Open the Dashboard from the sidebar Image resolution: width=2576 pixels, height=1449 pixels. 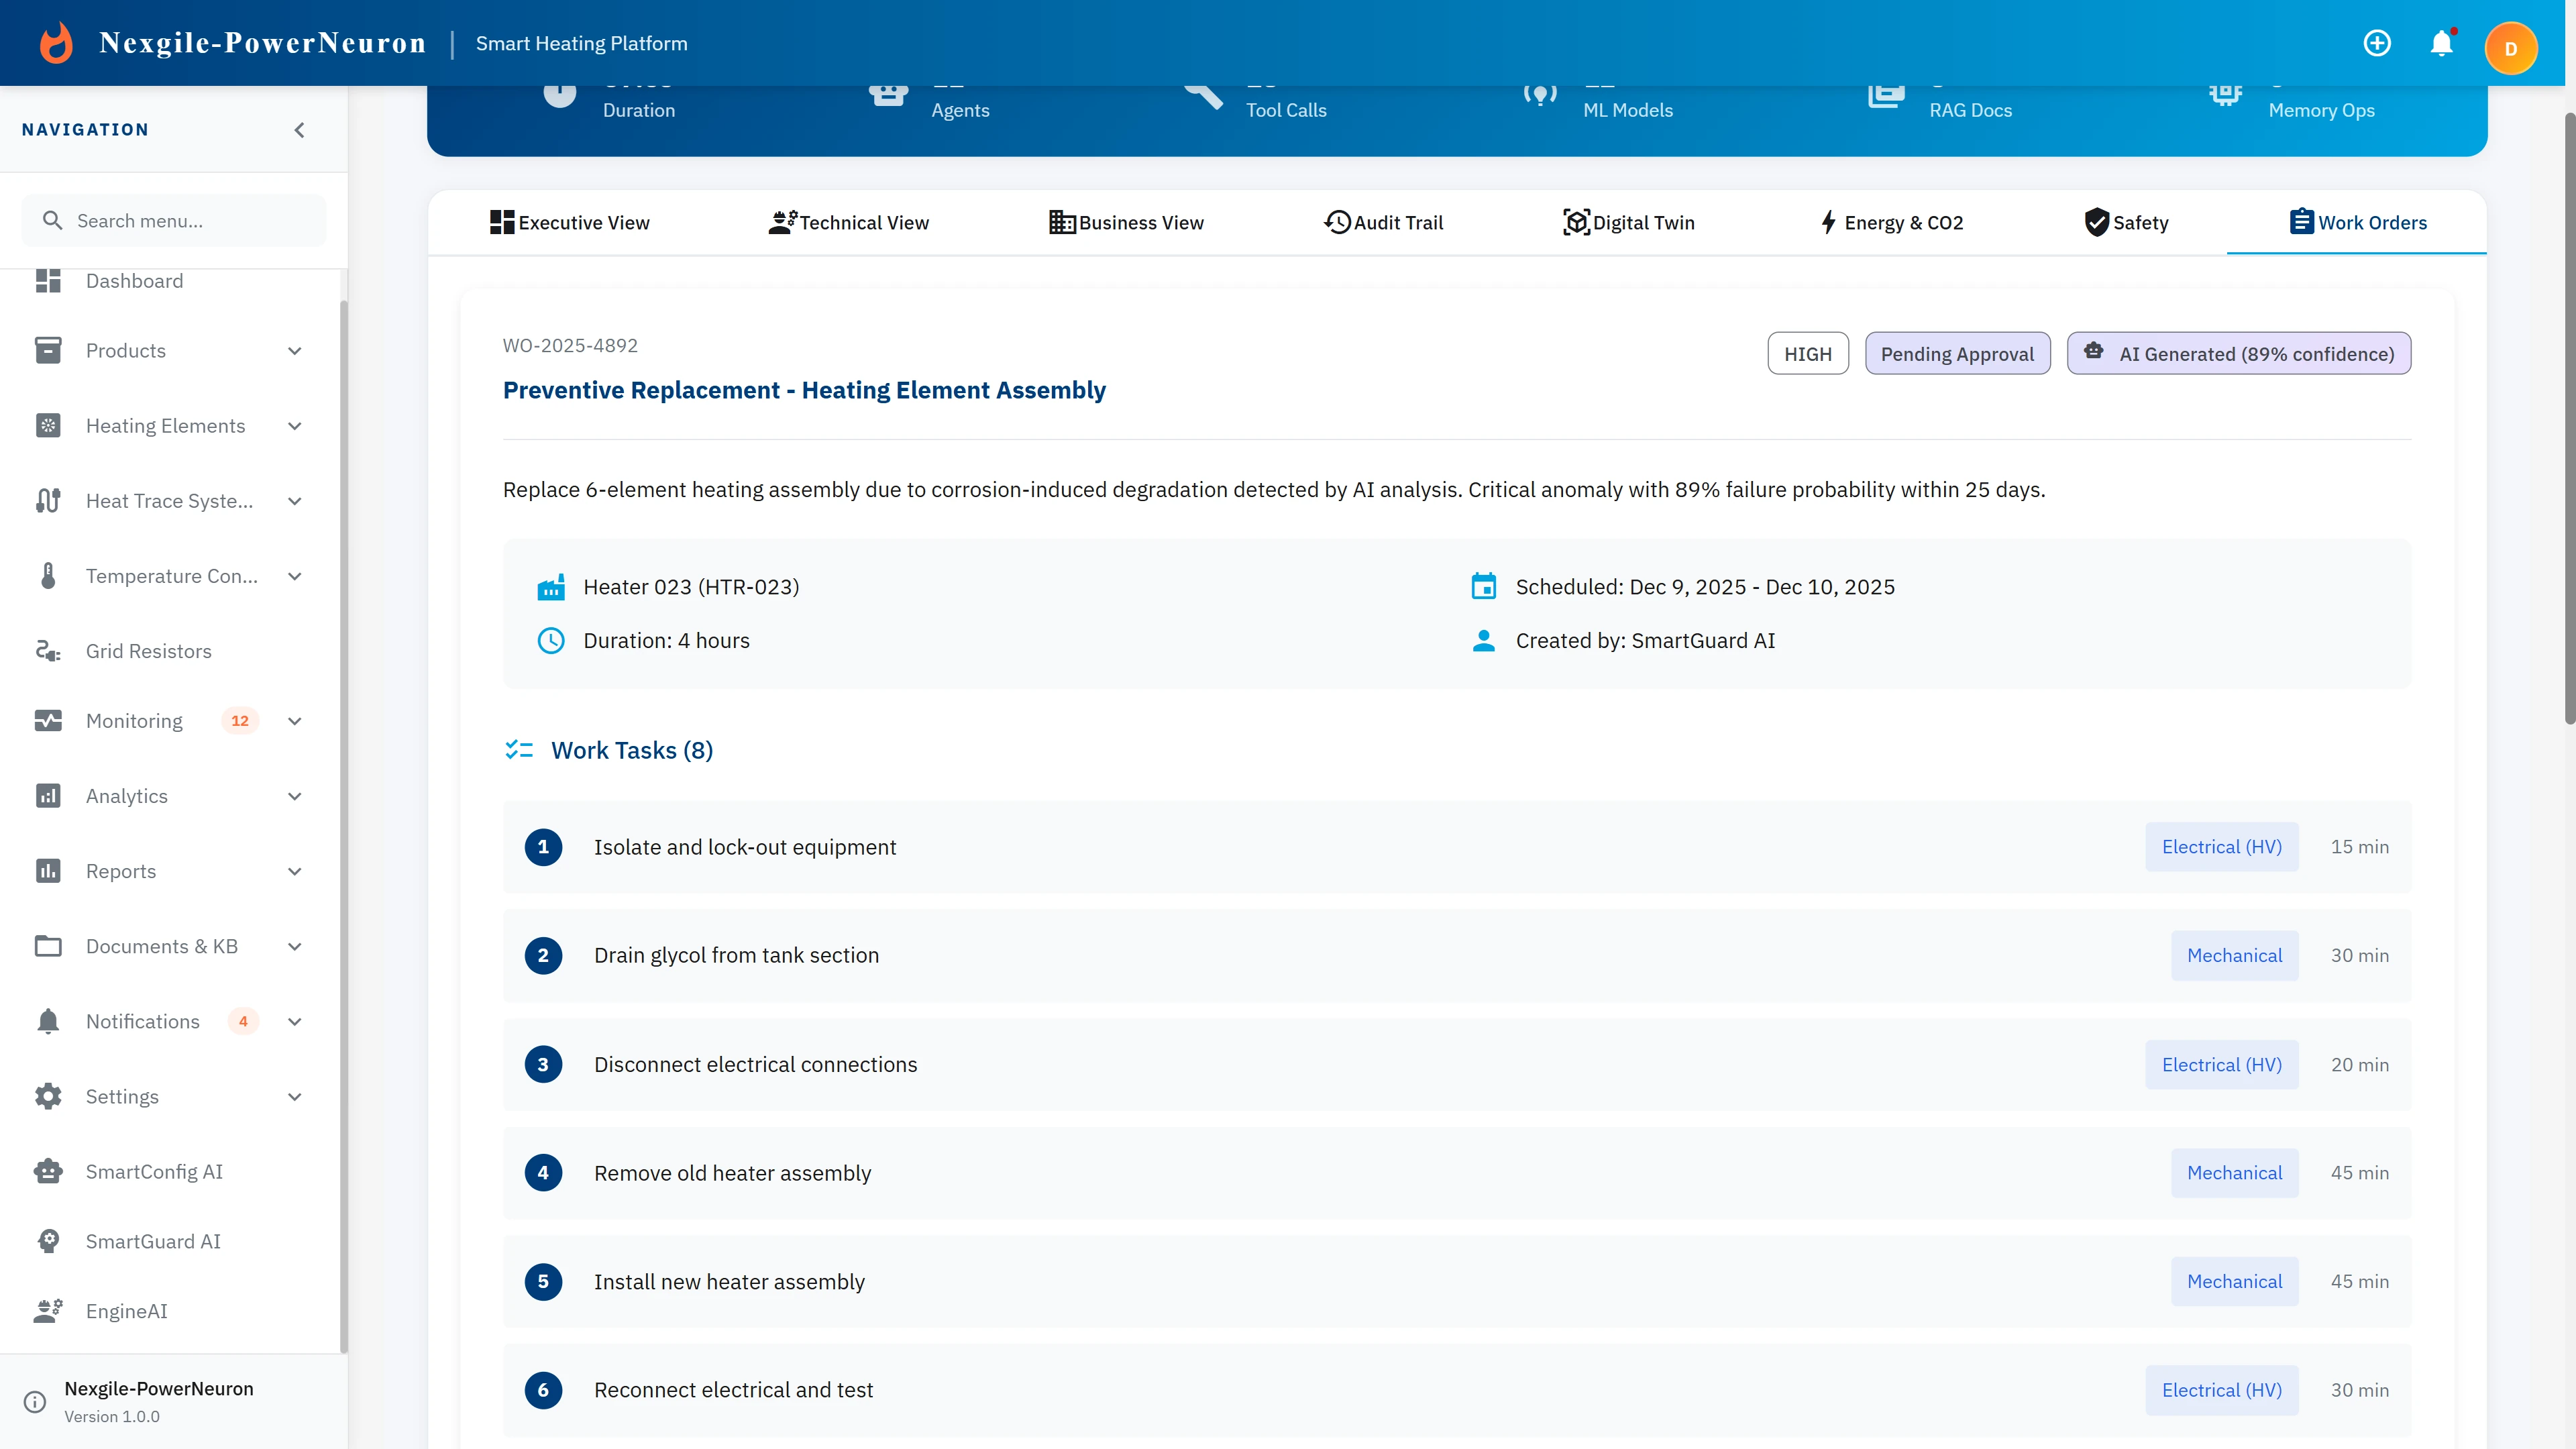[x=134, y=281]
